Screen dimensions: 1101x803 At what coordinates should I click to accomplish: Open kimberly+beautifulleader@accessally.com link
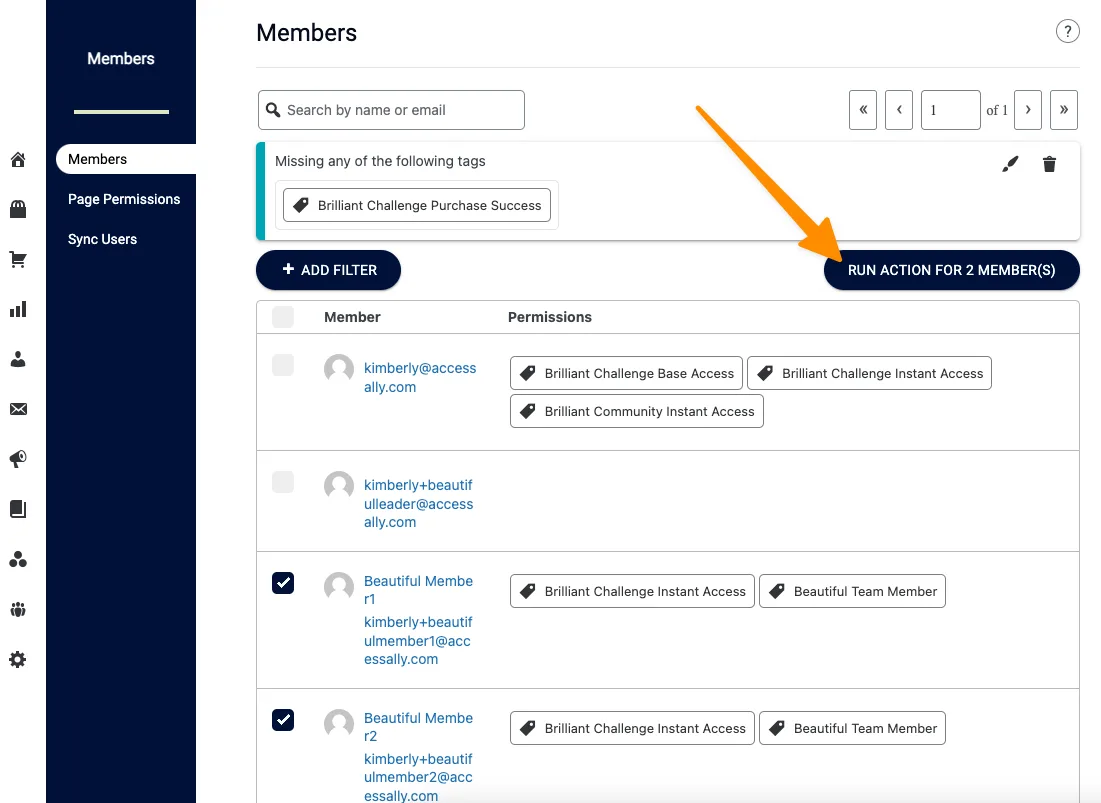tap(418, 504)
